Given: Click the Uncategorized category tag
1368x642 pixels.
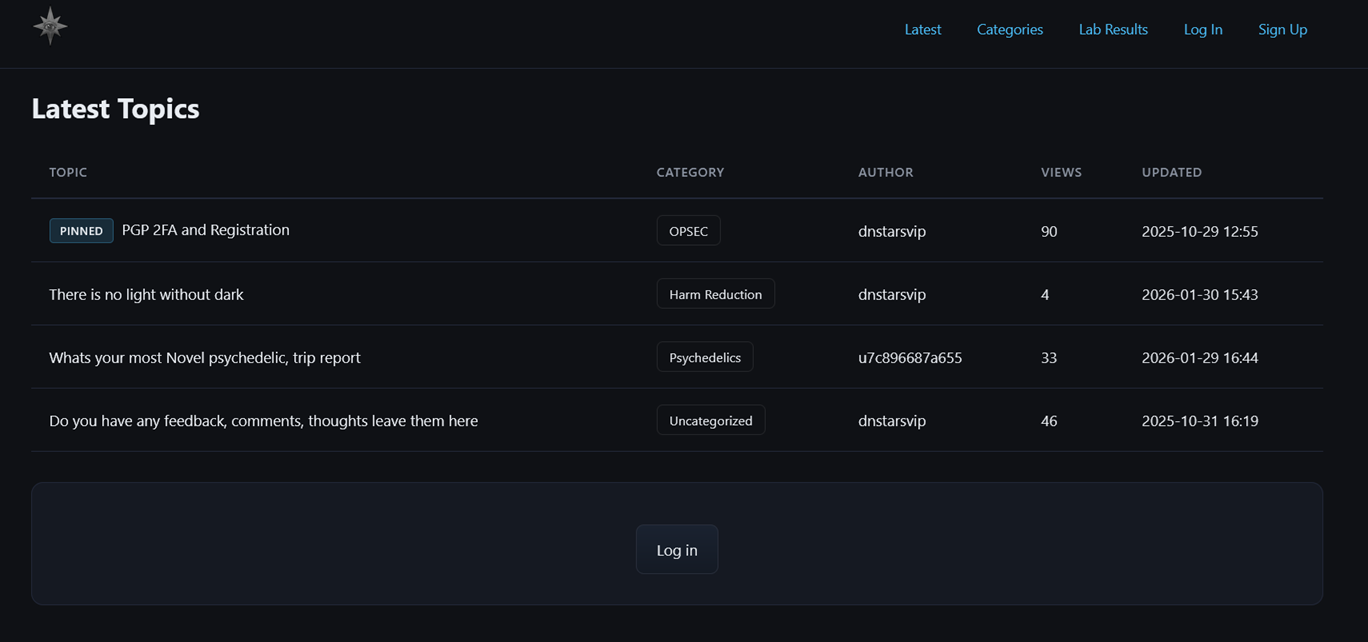Looking at the screenshot, I should [710, 420].
